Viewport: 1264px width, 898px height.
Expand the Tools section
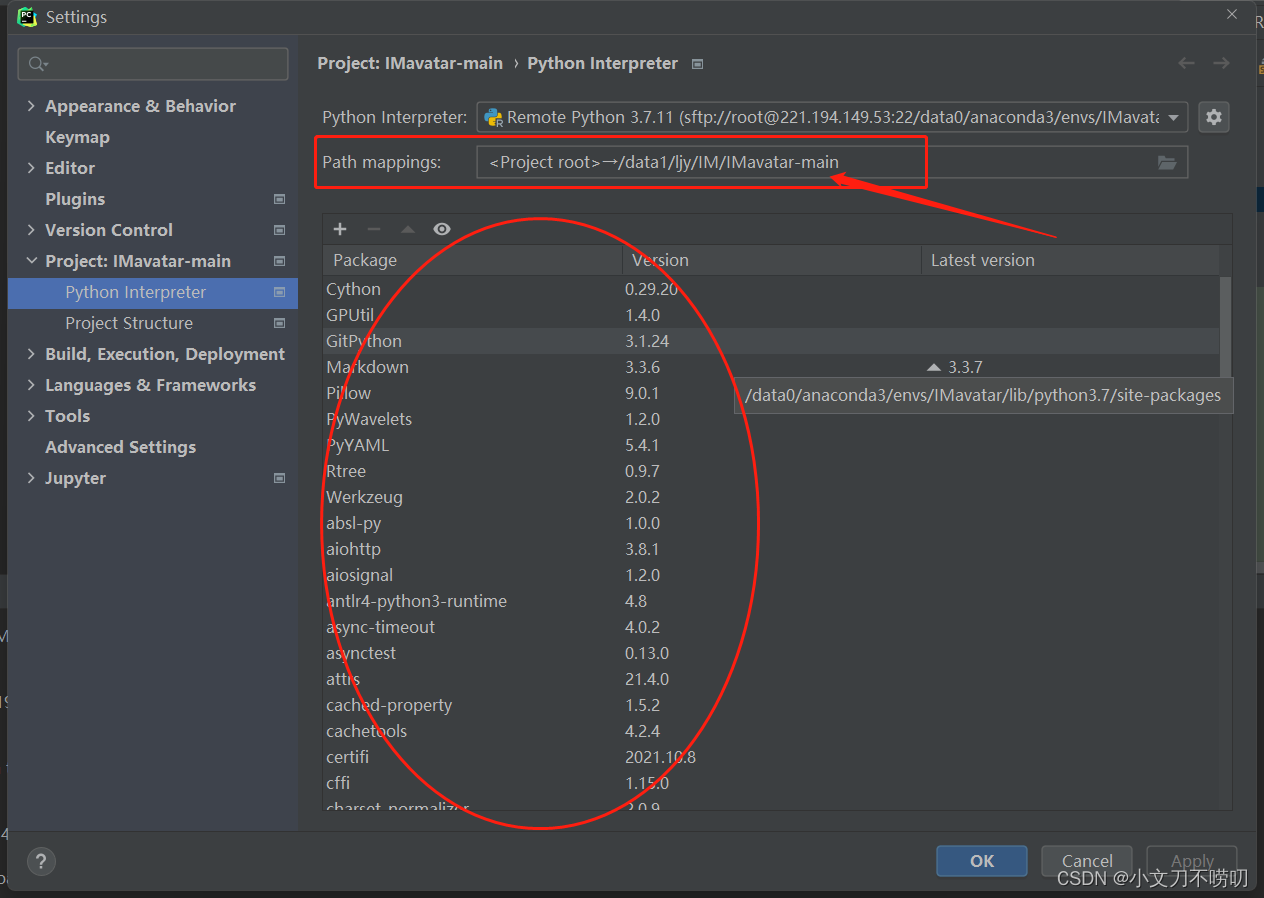pyautogui.click(x=31, y=416)
